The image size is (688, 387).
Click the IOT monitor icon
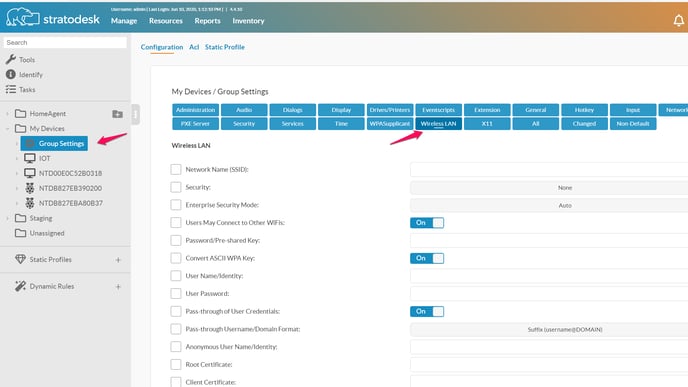pyautogui.click(x=30, y=158)
